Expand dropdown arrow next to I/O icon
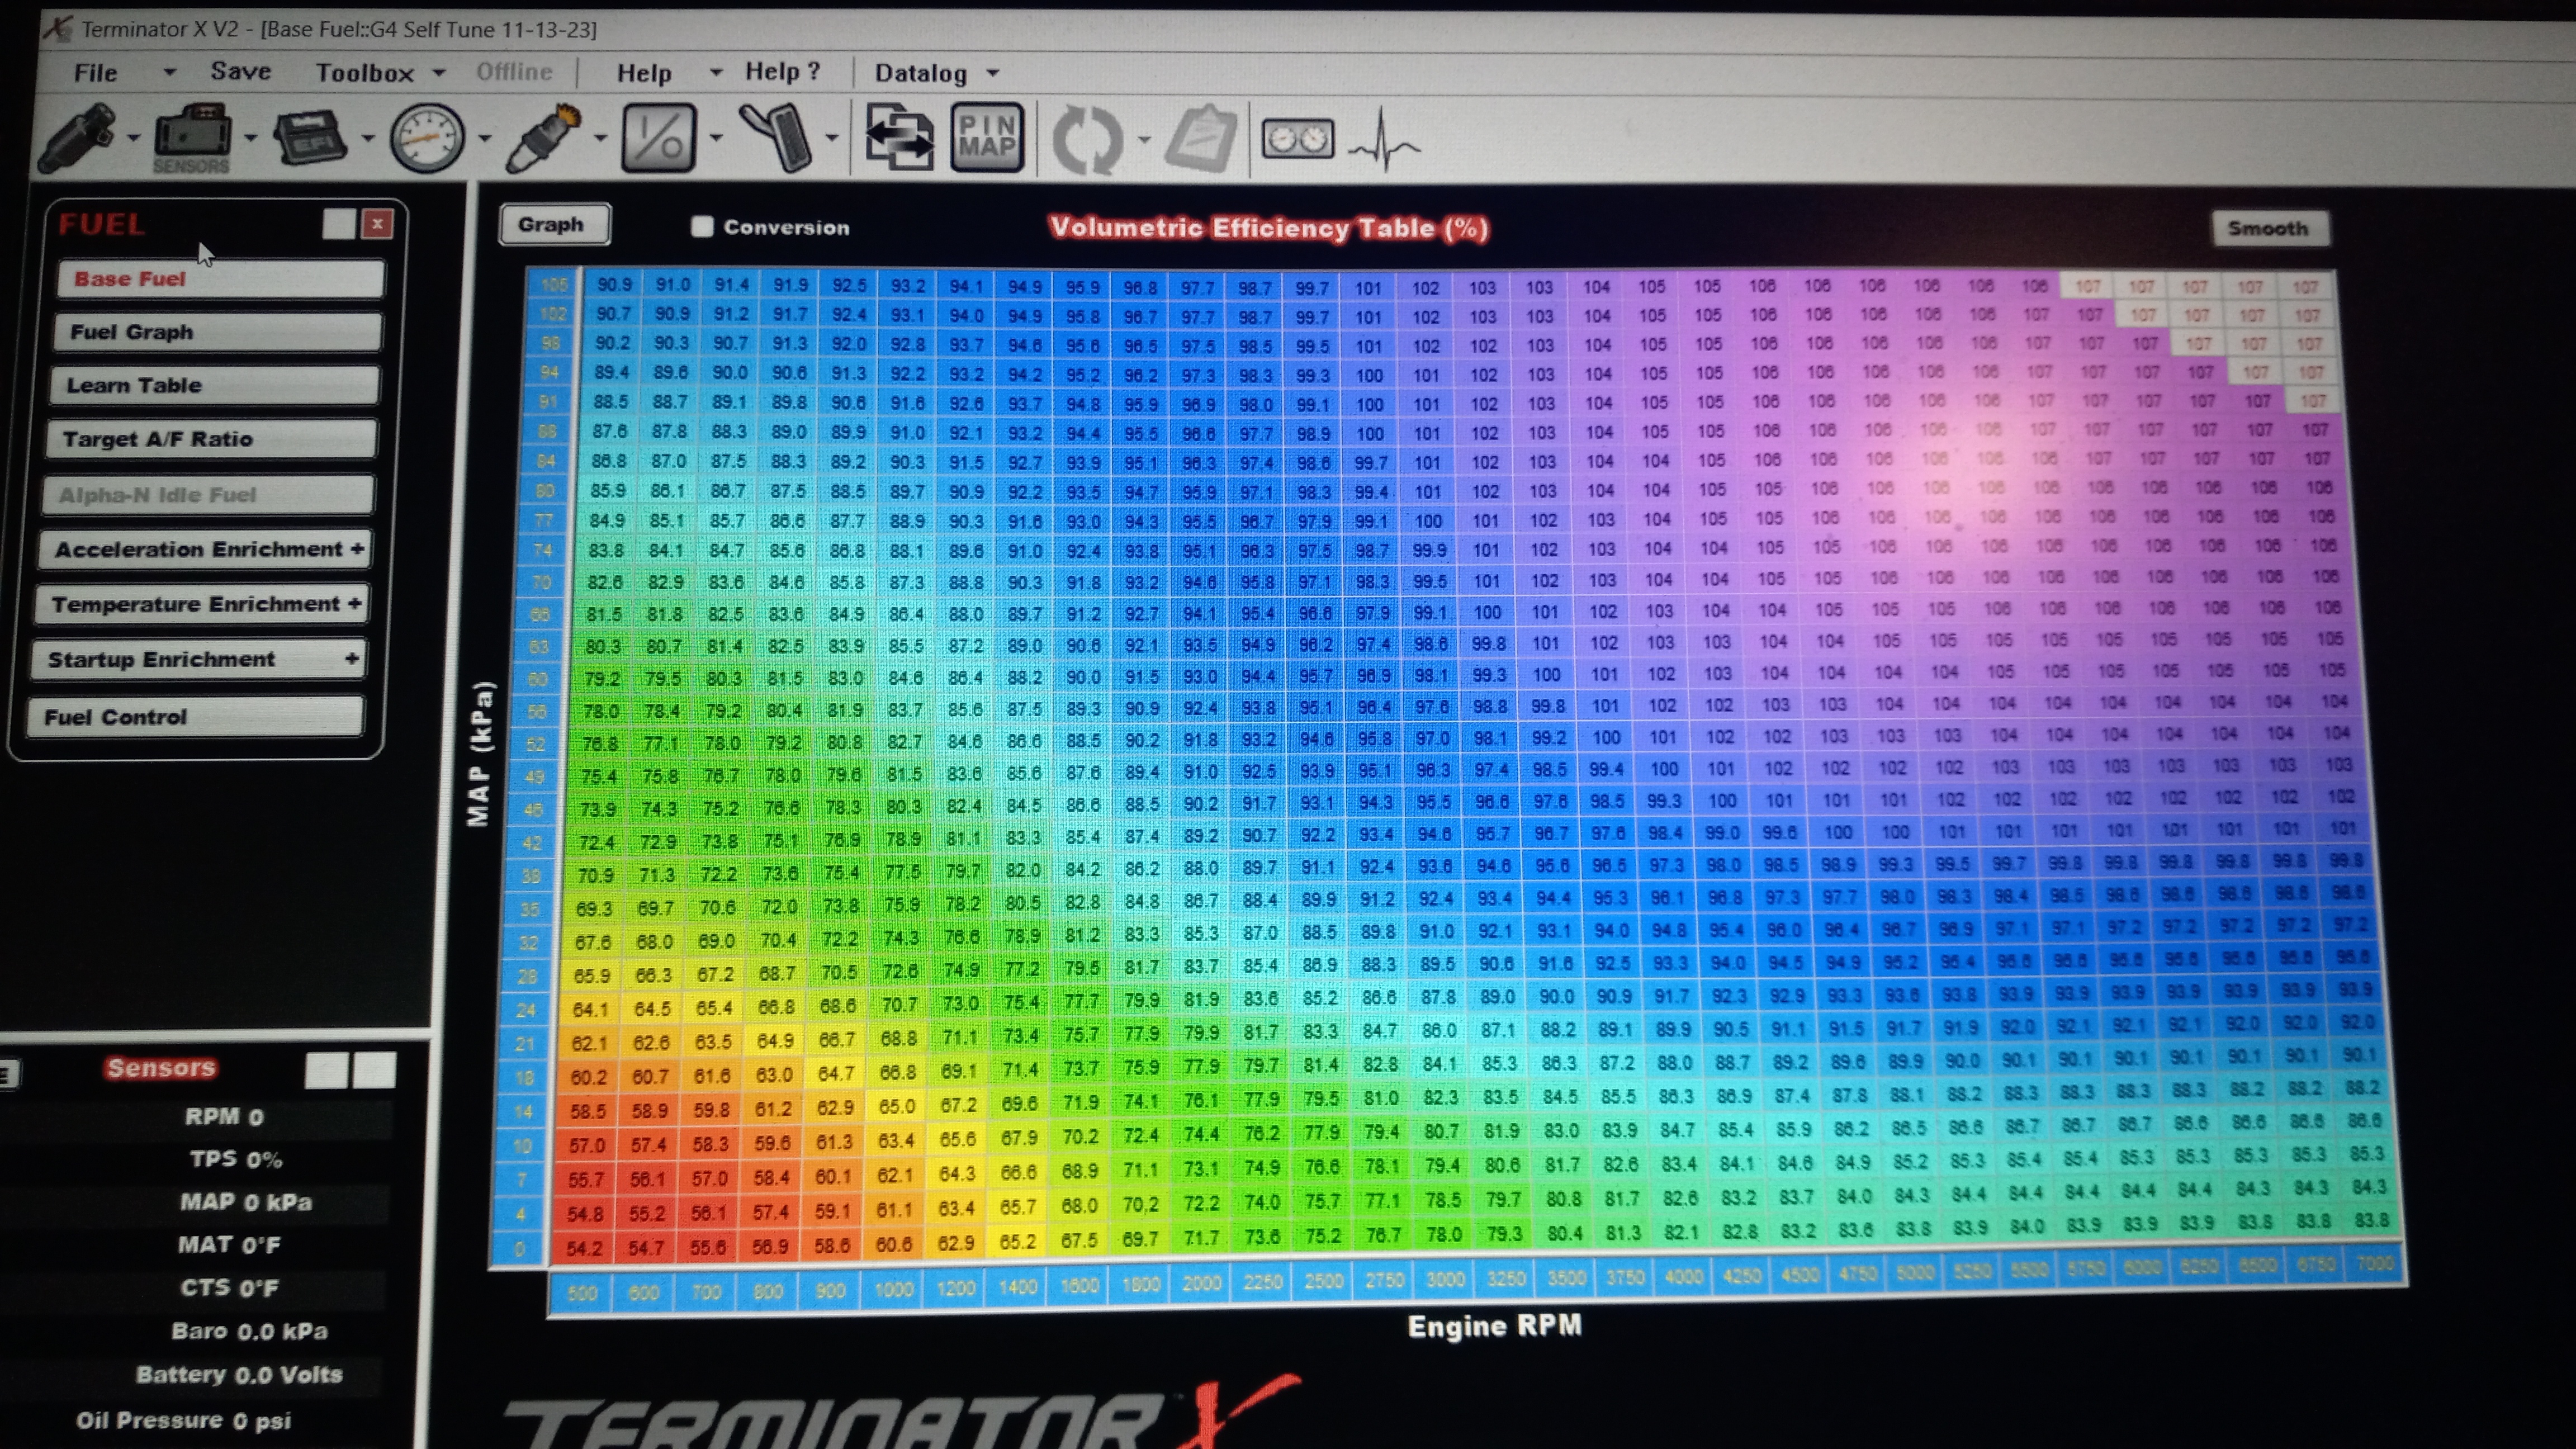Viewport: 2576px width, 1449px height. (x=716, y=138)
